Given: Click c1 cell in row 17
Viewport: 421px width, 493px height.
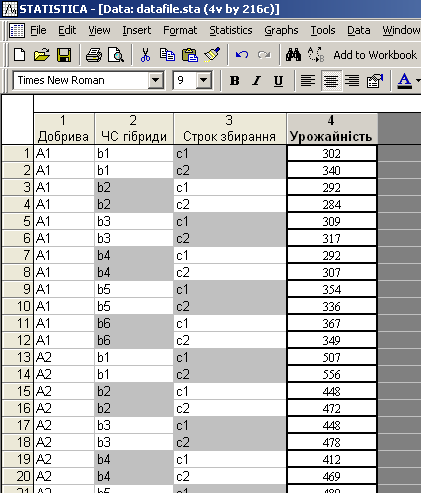Looking at the screenshot, I should (230, 425).
